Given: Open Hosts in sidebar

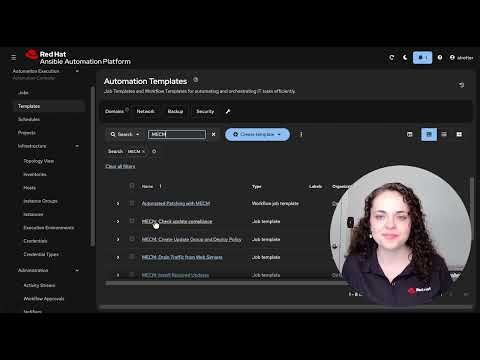Looking at the screenshot, I should pos(30,188).
